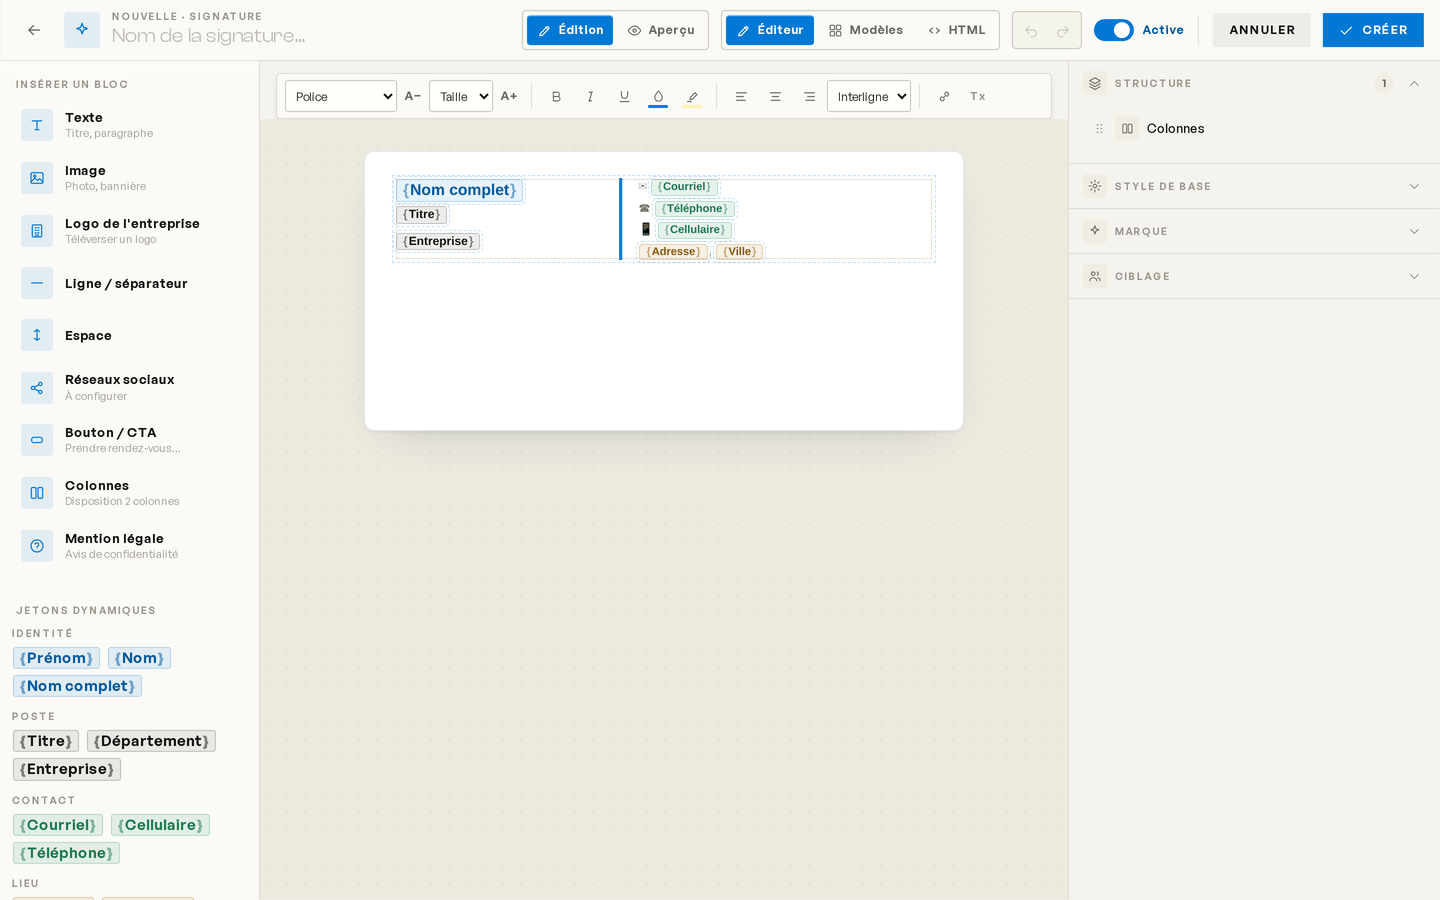Screen dimensions: 1440x900
Task: Click the Créer button
Action: 1373,30
